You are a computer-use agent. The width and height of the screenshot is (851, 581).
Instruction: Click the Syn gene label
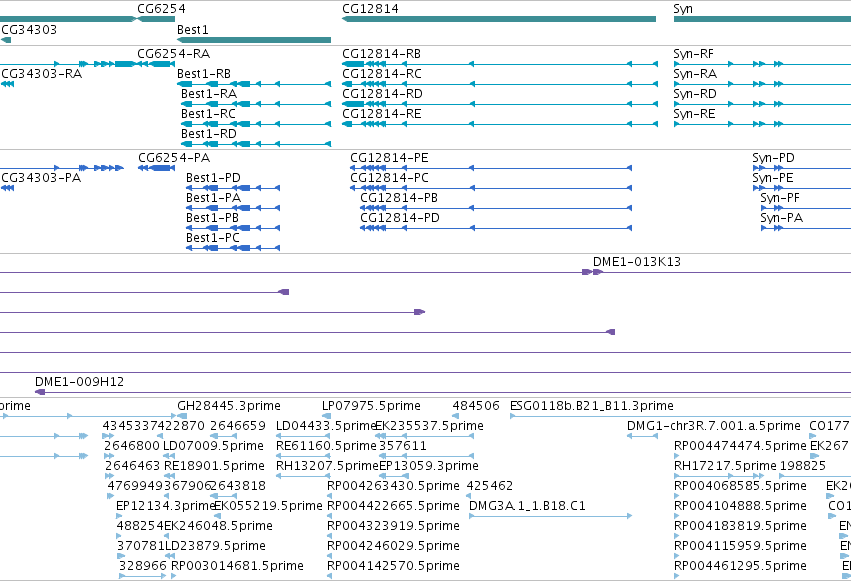point(683,9)
